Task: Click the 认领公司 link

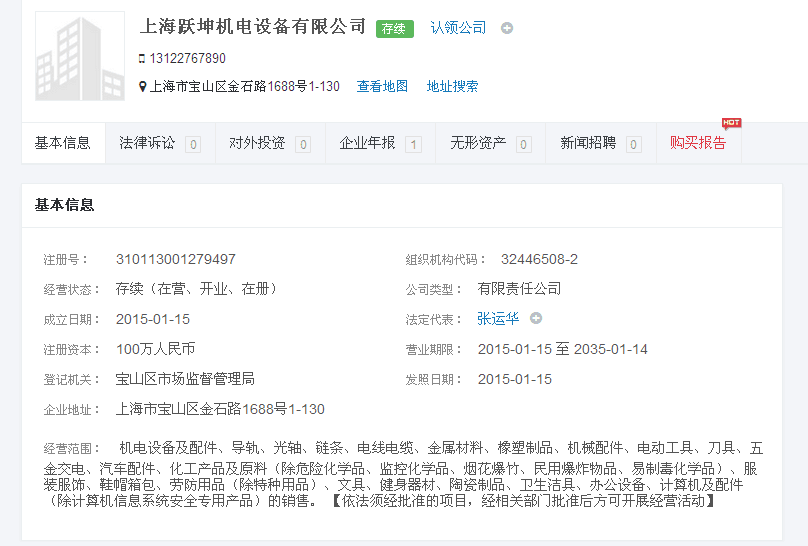Action: point(458,28)
